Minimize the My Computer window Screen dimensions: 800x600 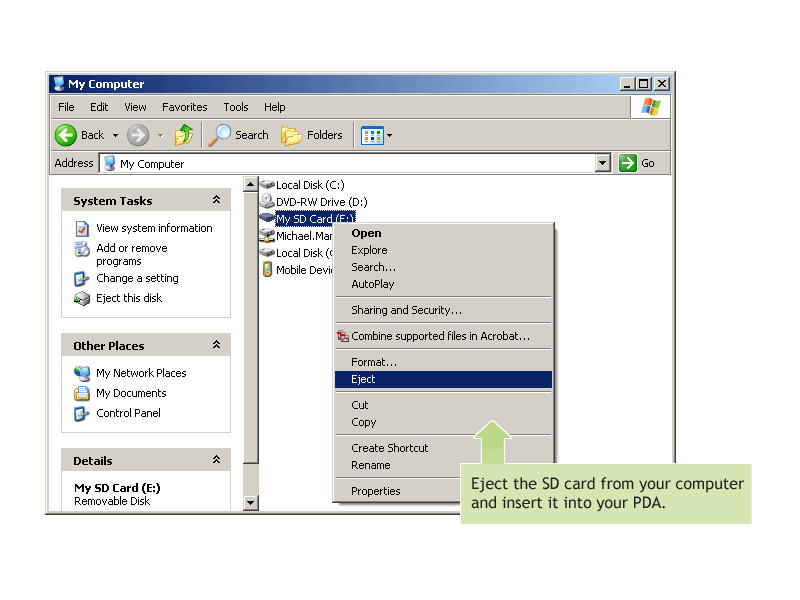click(x=627, y=84)
